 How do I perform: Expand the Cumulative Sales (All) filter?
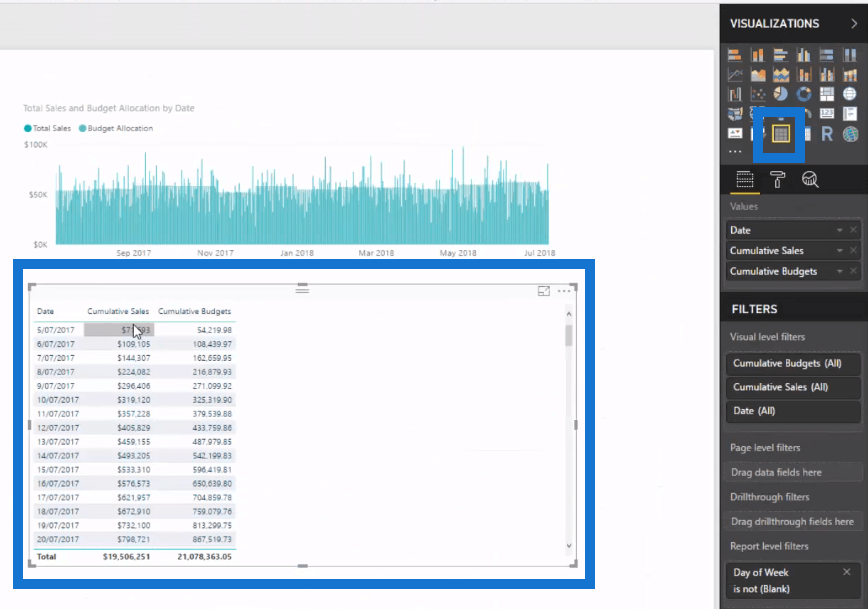pos(793,387)
